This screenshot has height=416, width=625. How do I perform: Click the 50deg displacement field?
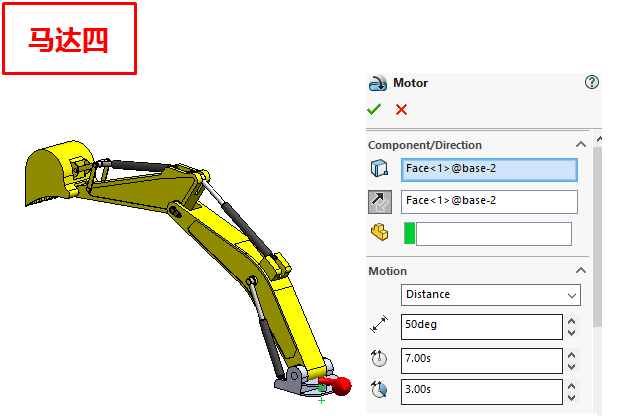tap(482, 327)
